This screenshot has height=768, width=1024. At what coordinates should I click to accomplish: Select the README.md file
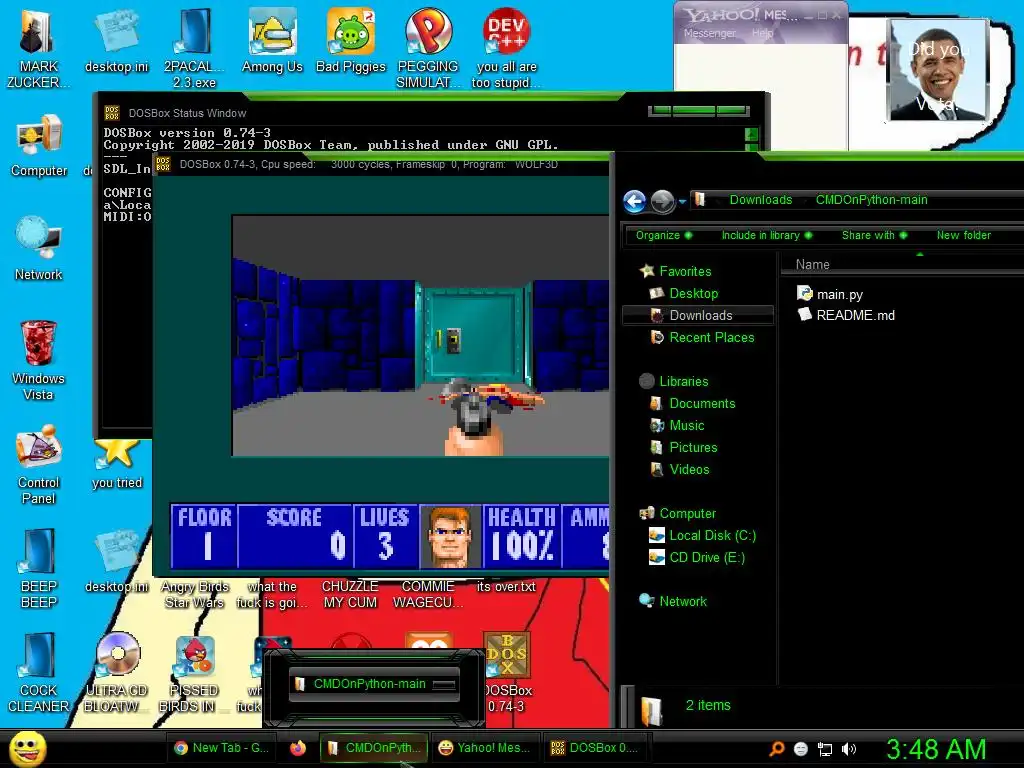pyautogui.click(x=846, y=315)
